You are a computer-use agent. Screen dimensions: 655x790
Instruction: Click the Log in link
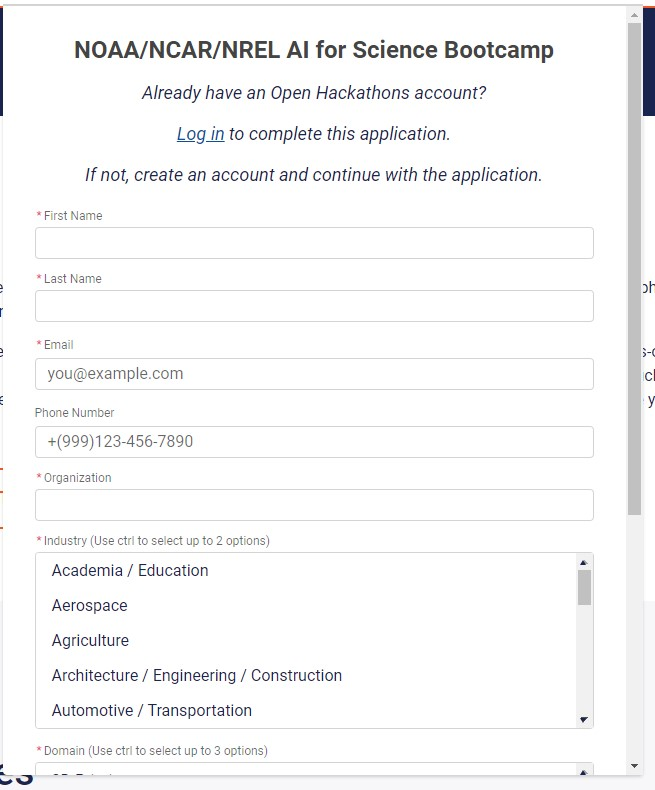(200, 134)
